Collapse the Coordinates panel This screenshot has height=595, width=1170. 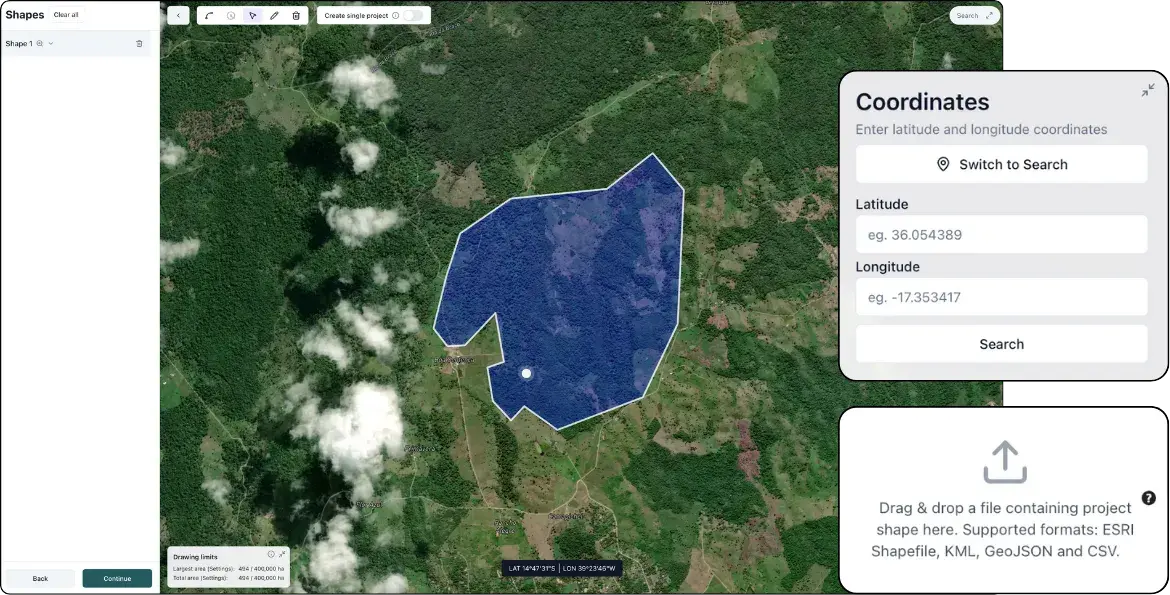coord(1148,89)
